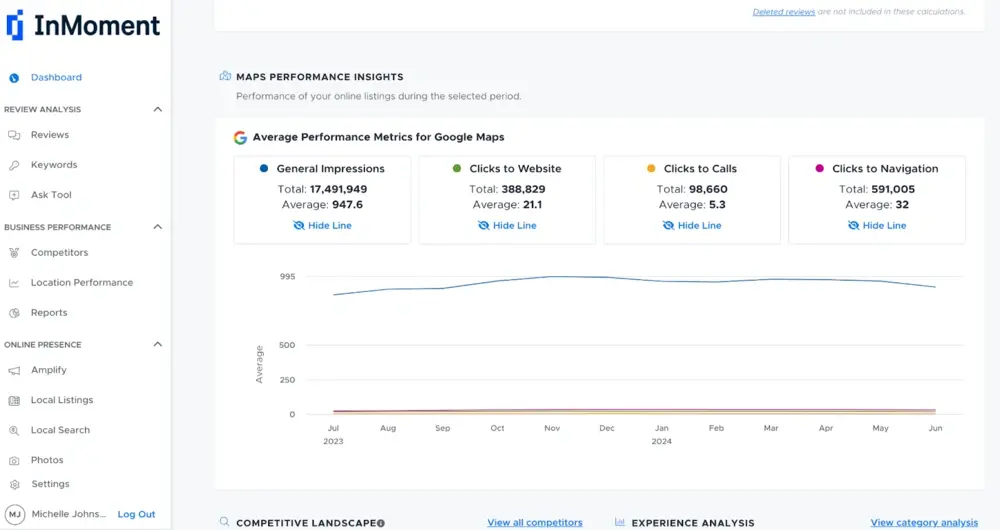Click the Settings gear icon
The image size is (1000, 530).
click(14, 484)
